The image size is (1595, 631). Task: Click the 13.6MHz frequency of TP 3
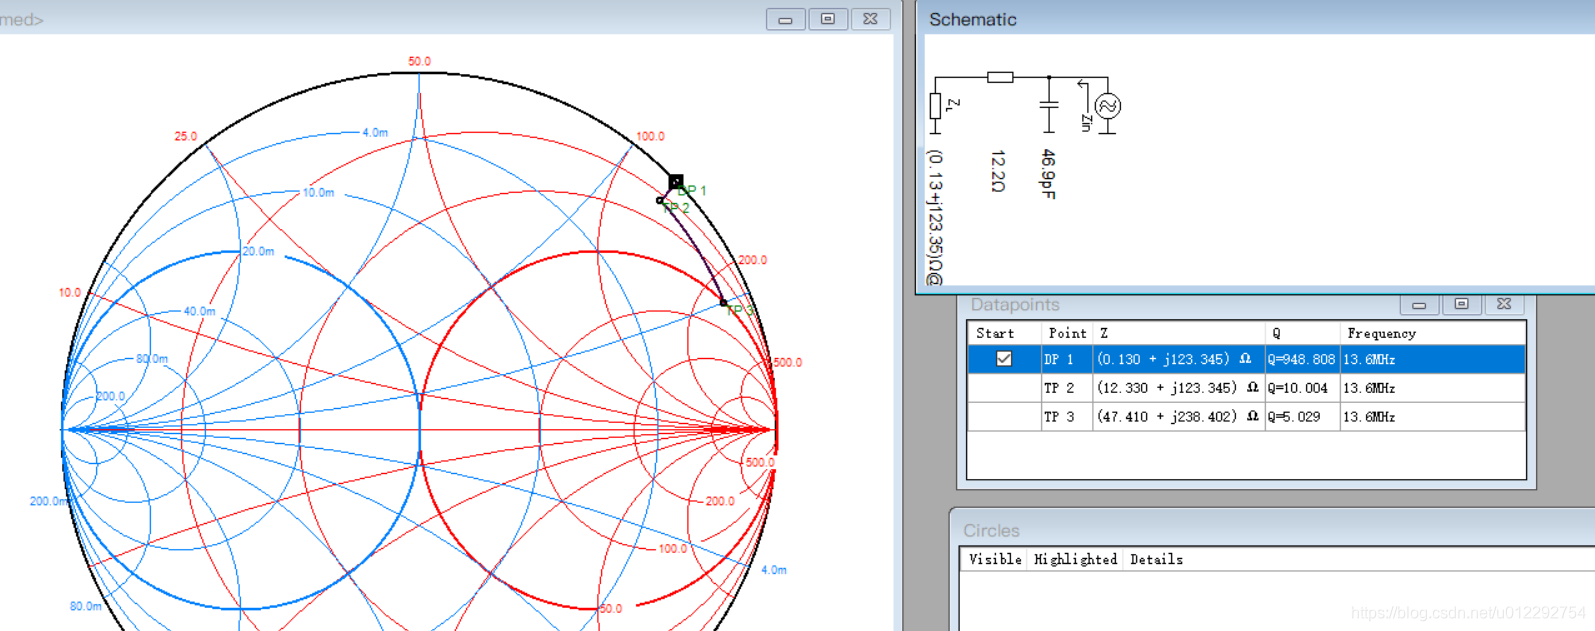click(1369, 417)
